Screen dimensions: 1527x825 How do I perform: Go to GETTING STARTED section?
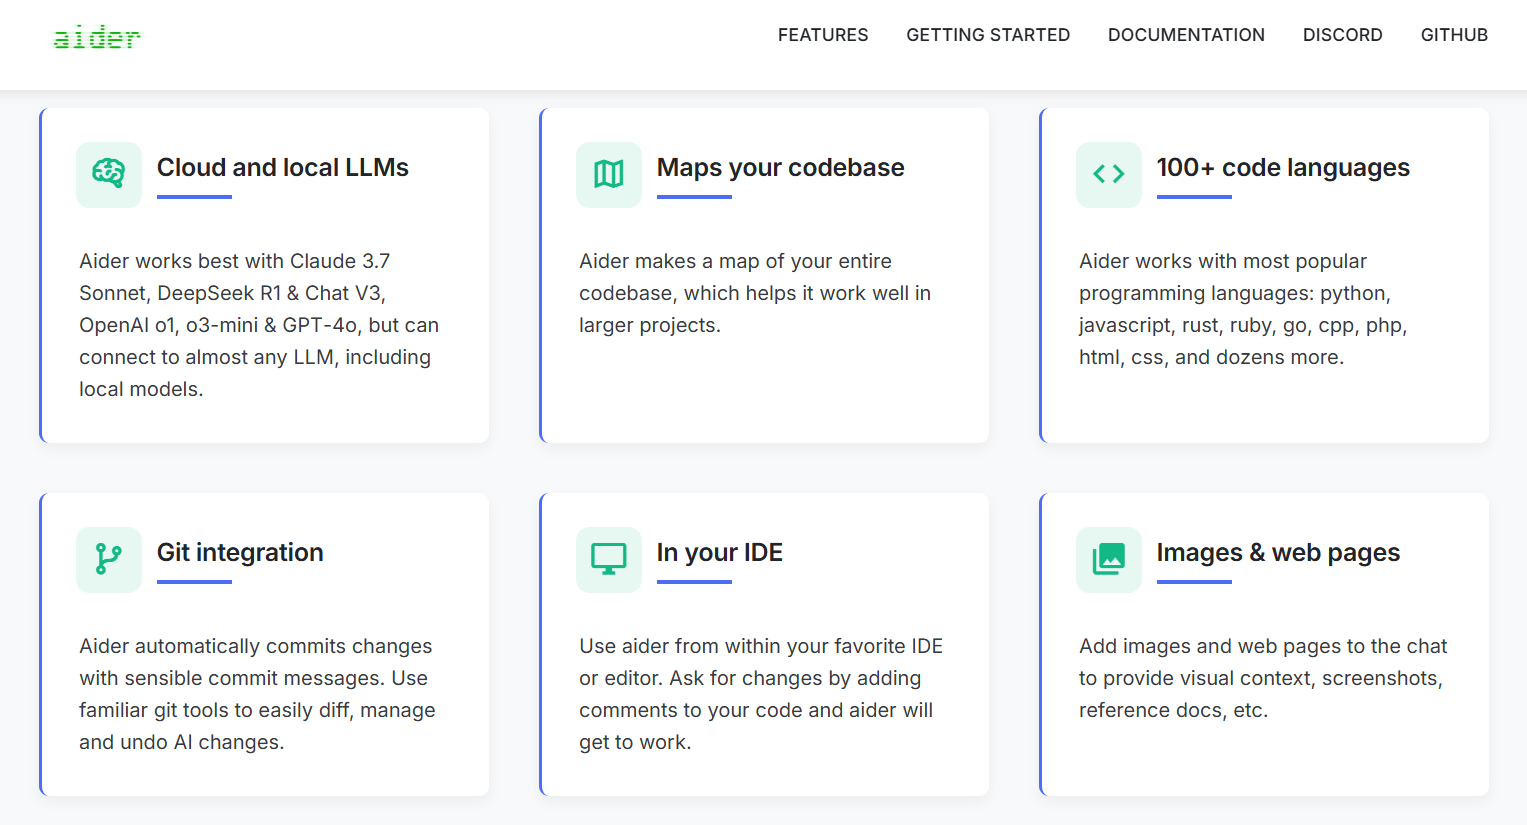pyautogui.click(x=988, y=35)
